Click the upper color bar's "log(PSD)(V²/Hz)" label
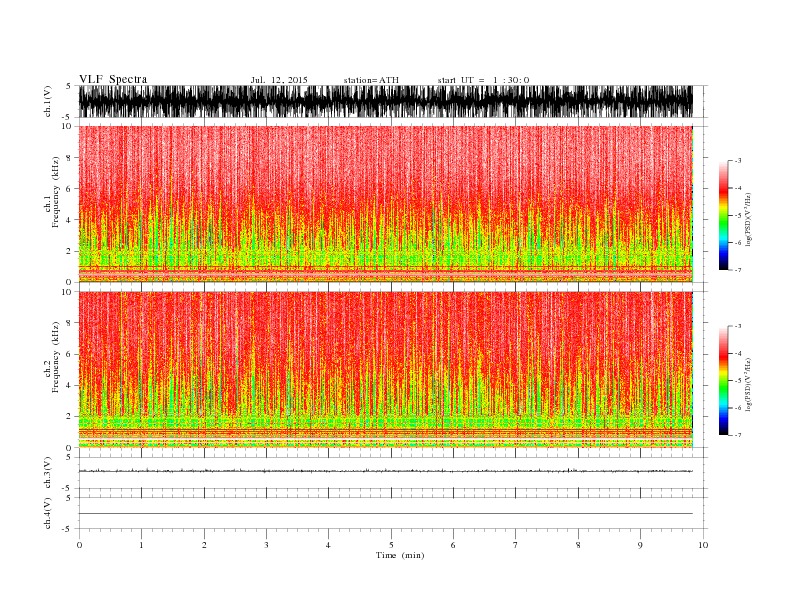Screen dimensions: 792x612 tap(749, 219)
